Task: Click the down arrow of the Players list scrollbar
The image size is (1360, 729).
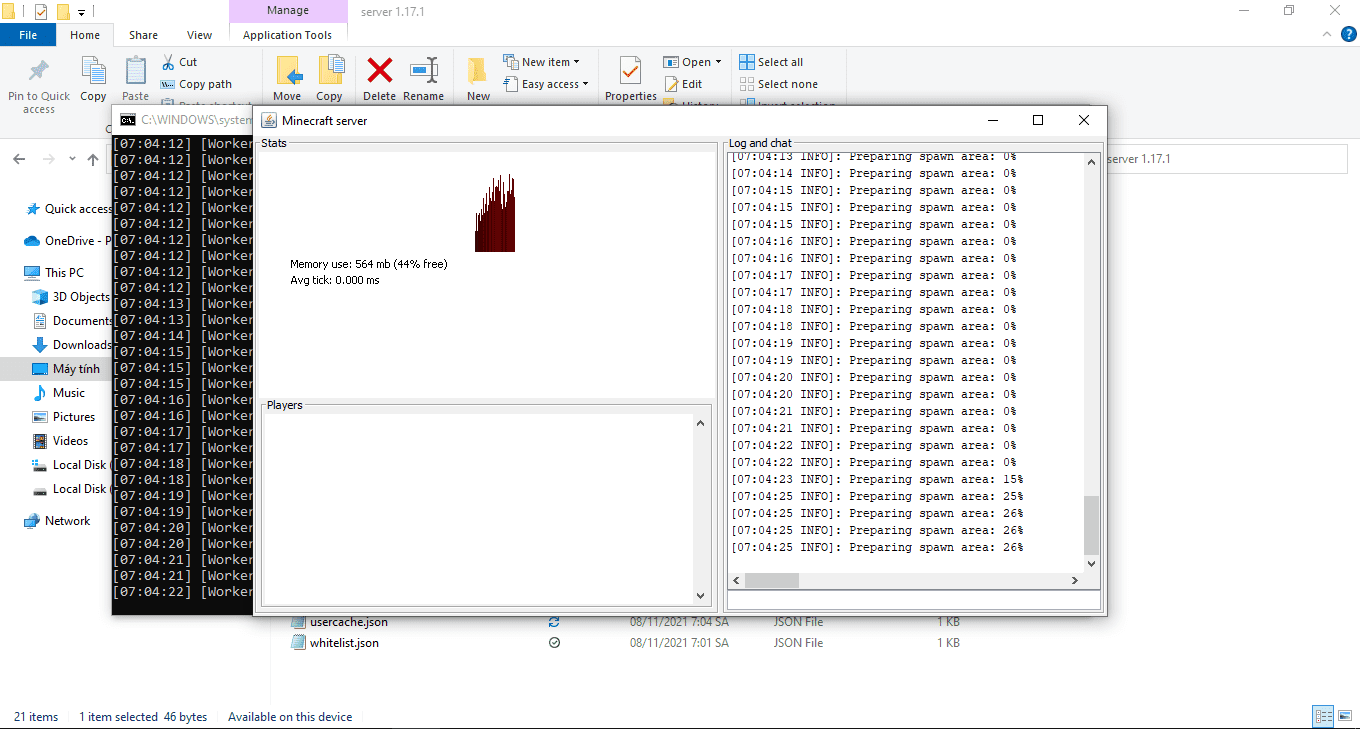Action: pos(700,597)
